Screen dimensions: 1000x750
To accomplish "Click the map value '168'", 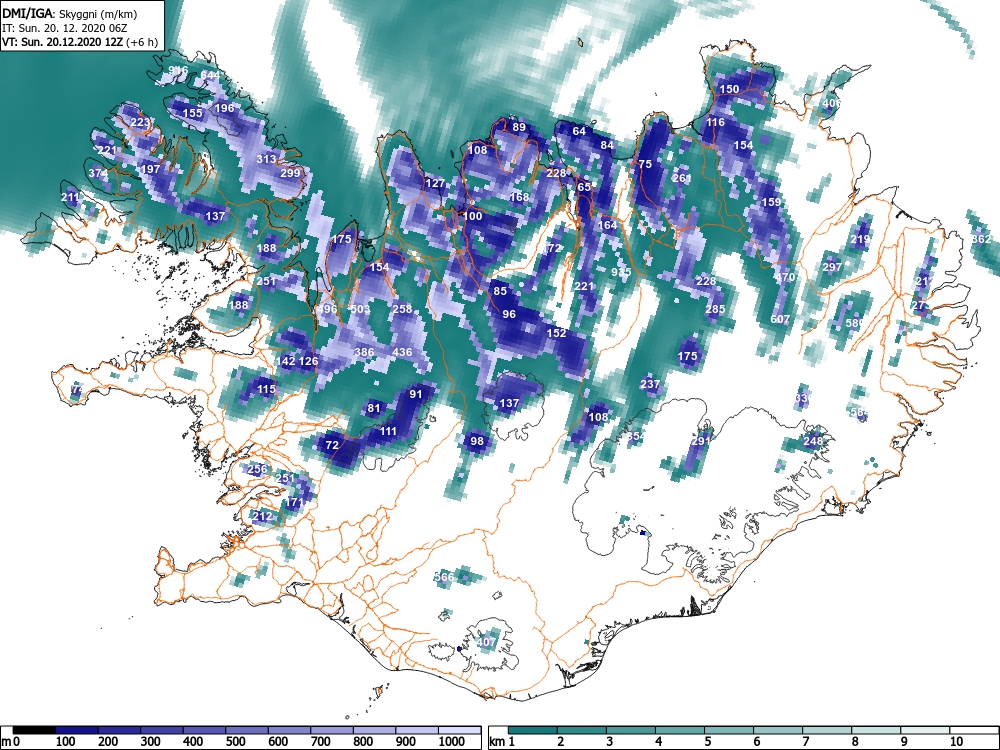I will pyautogui.click(x=519, y=197).
